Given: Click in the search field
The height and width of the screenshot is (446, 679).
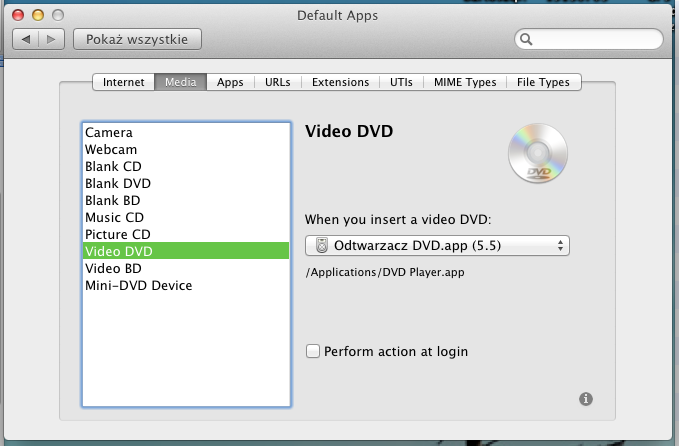Looking at the screenshot, I should coord(595,40).
